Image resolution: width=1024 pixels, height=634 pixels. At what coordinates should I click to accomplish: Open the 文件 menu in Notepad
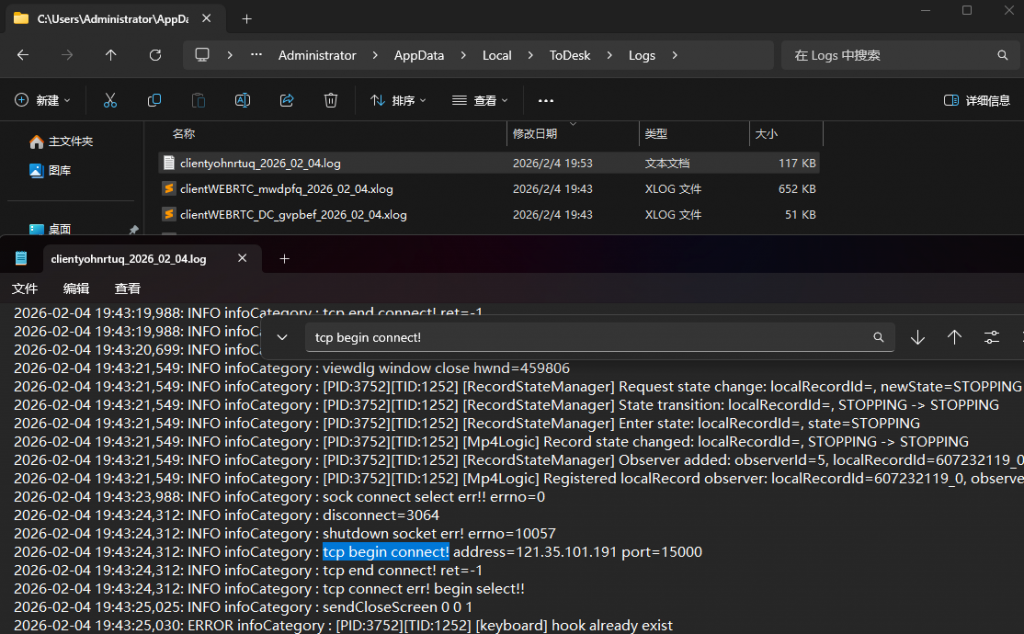click(25, 288)
